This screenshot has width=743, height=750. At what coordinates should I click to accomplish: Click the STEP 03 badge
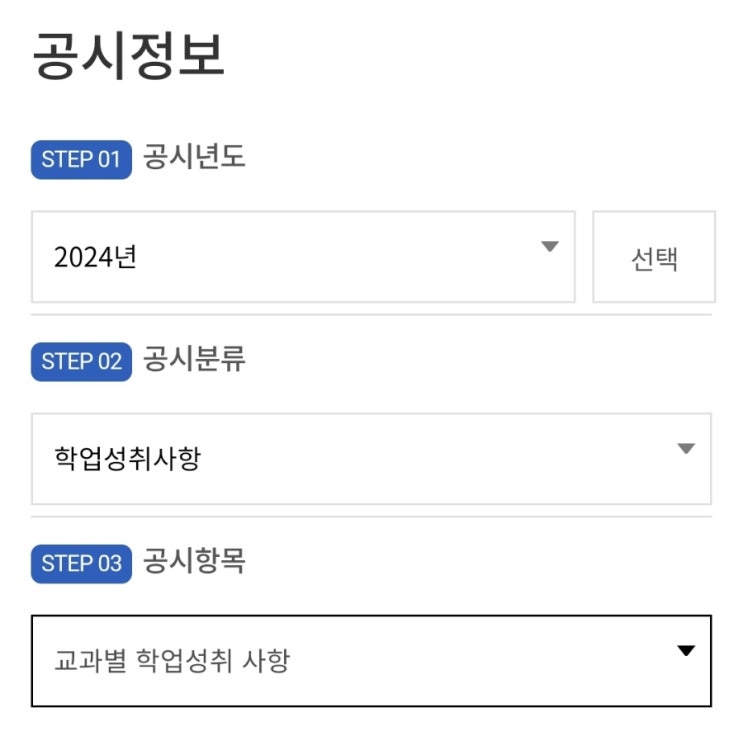tap(81, 563)
